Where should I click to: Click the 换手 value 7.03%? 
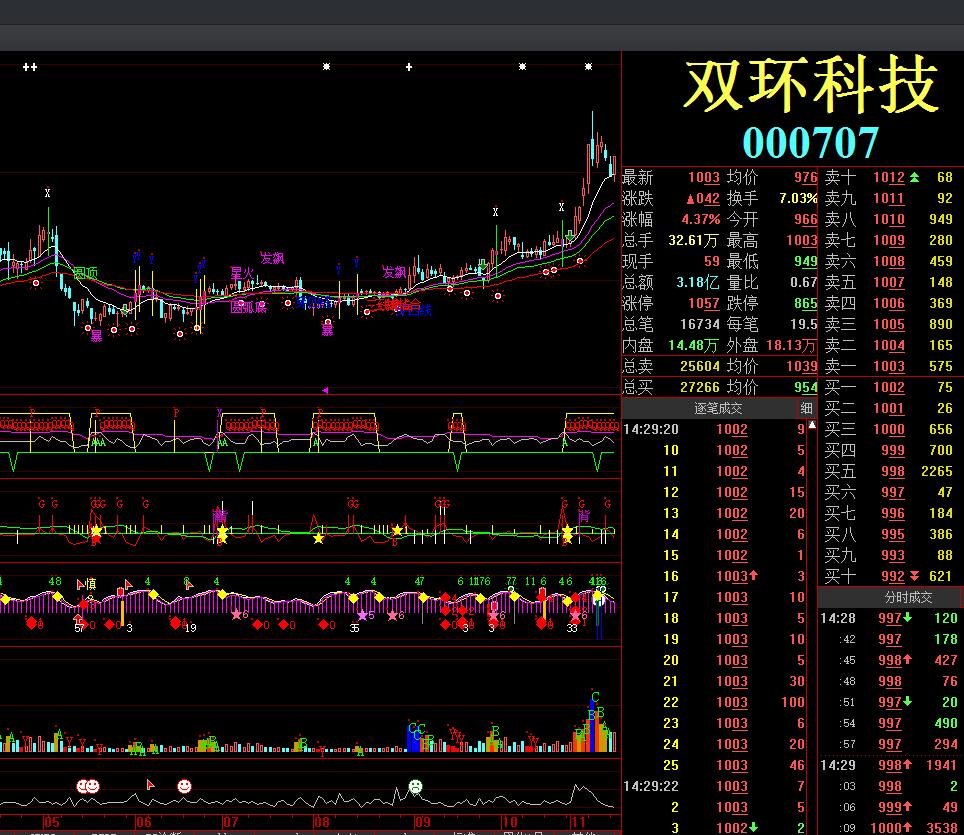point(798,199)
